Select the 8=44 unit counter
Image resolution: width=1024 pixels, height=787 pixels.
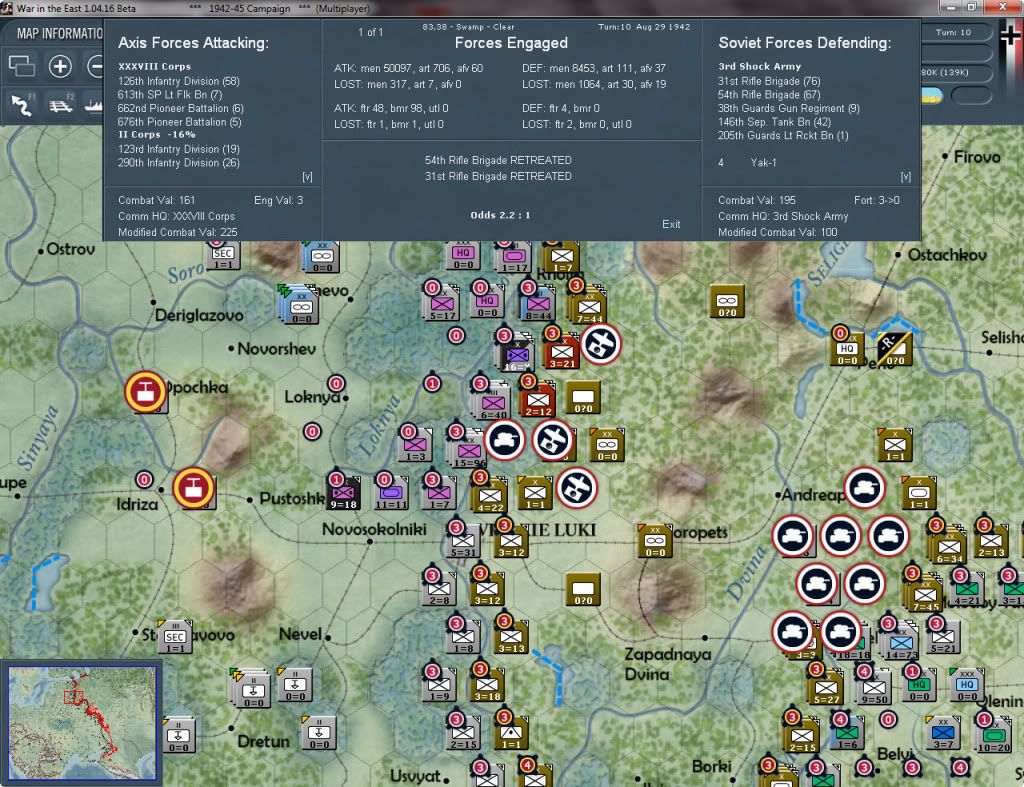(538, 304)
